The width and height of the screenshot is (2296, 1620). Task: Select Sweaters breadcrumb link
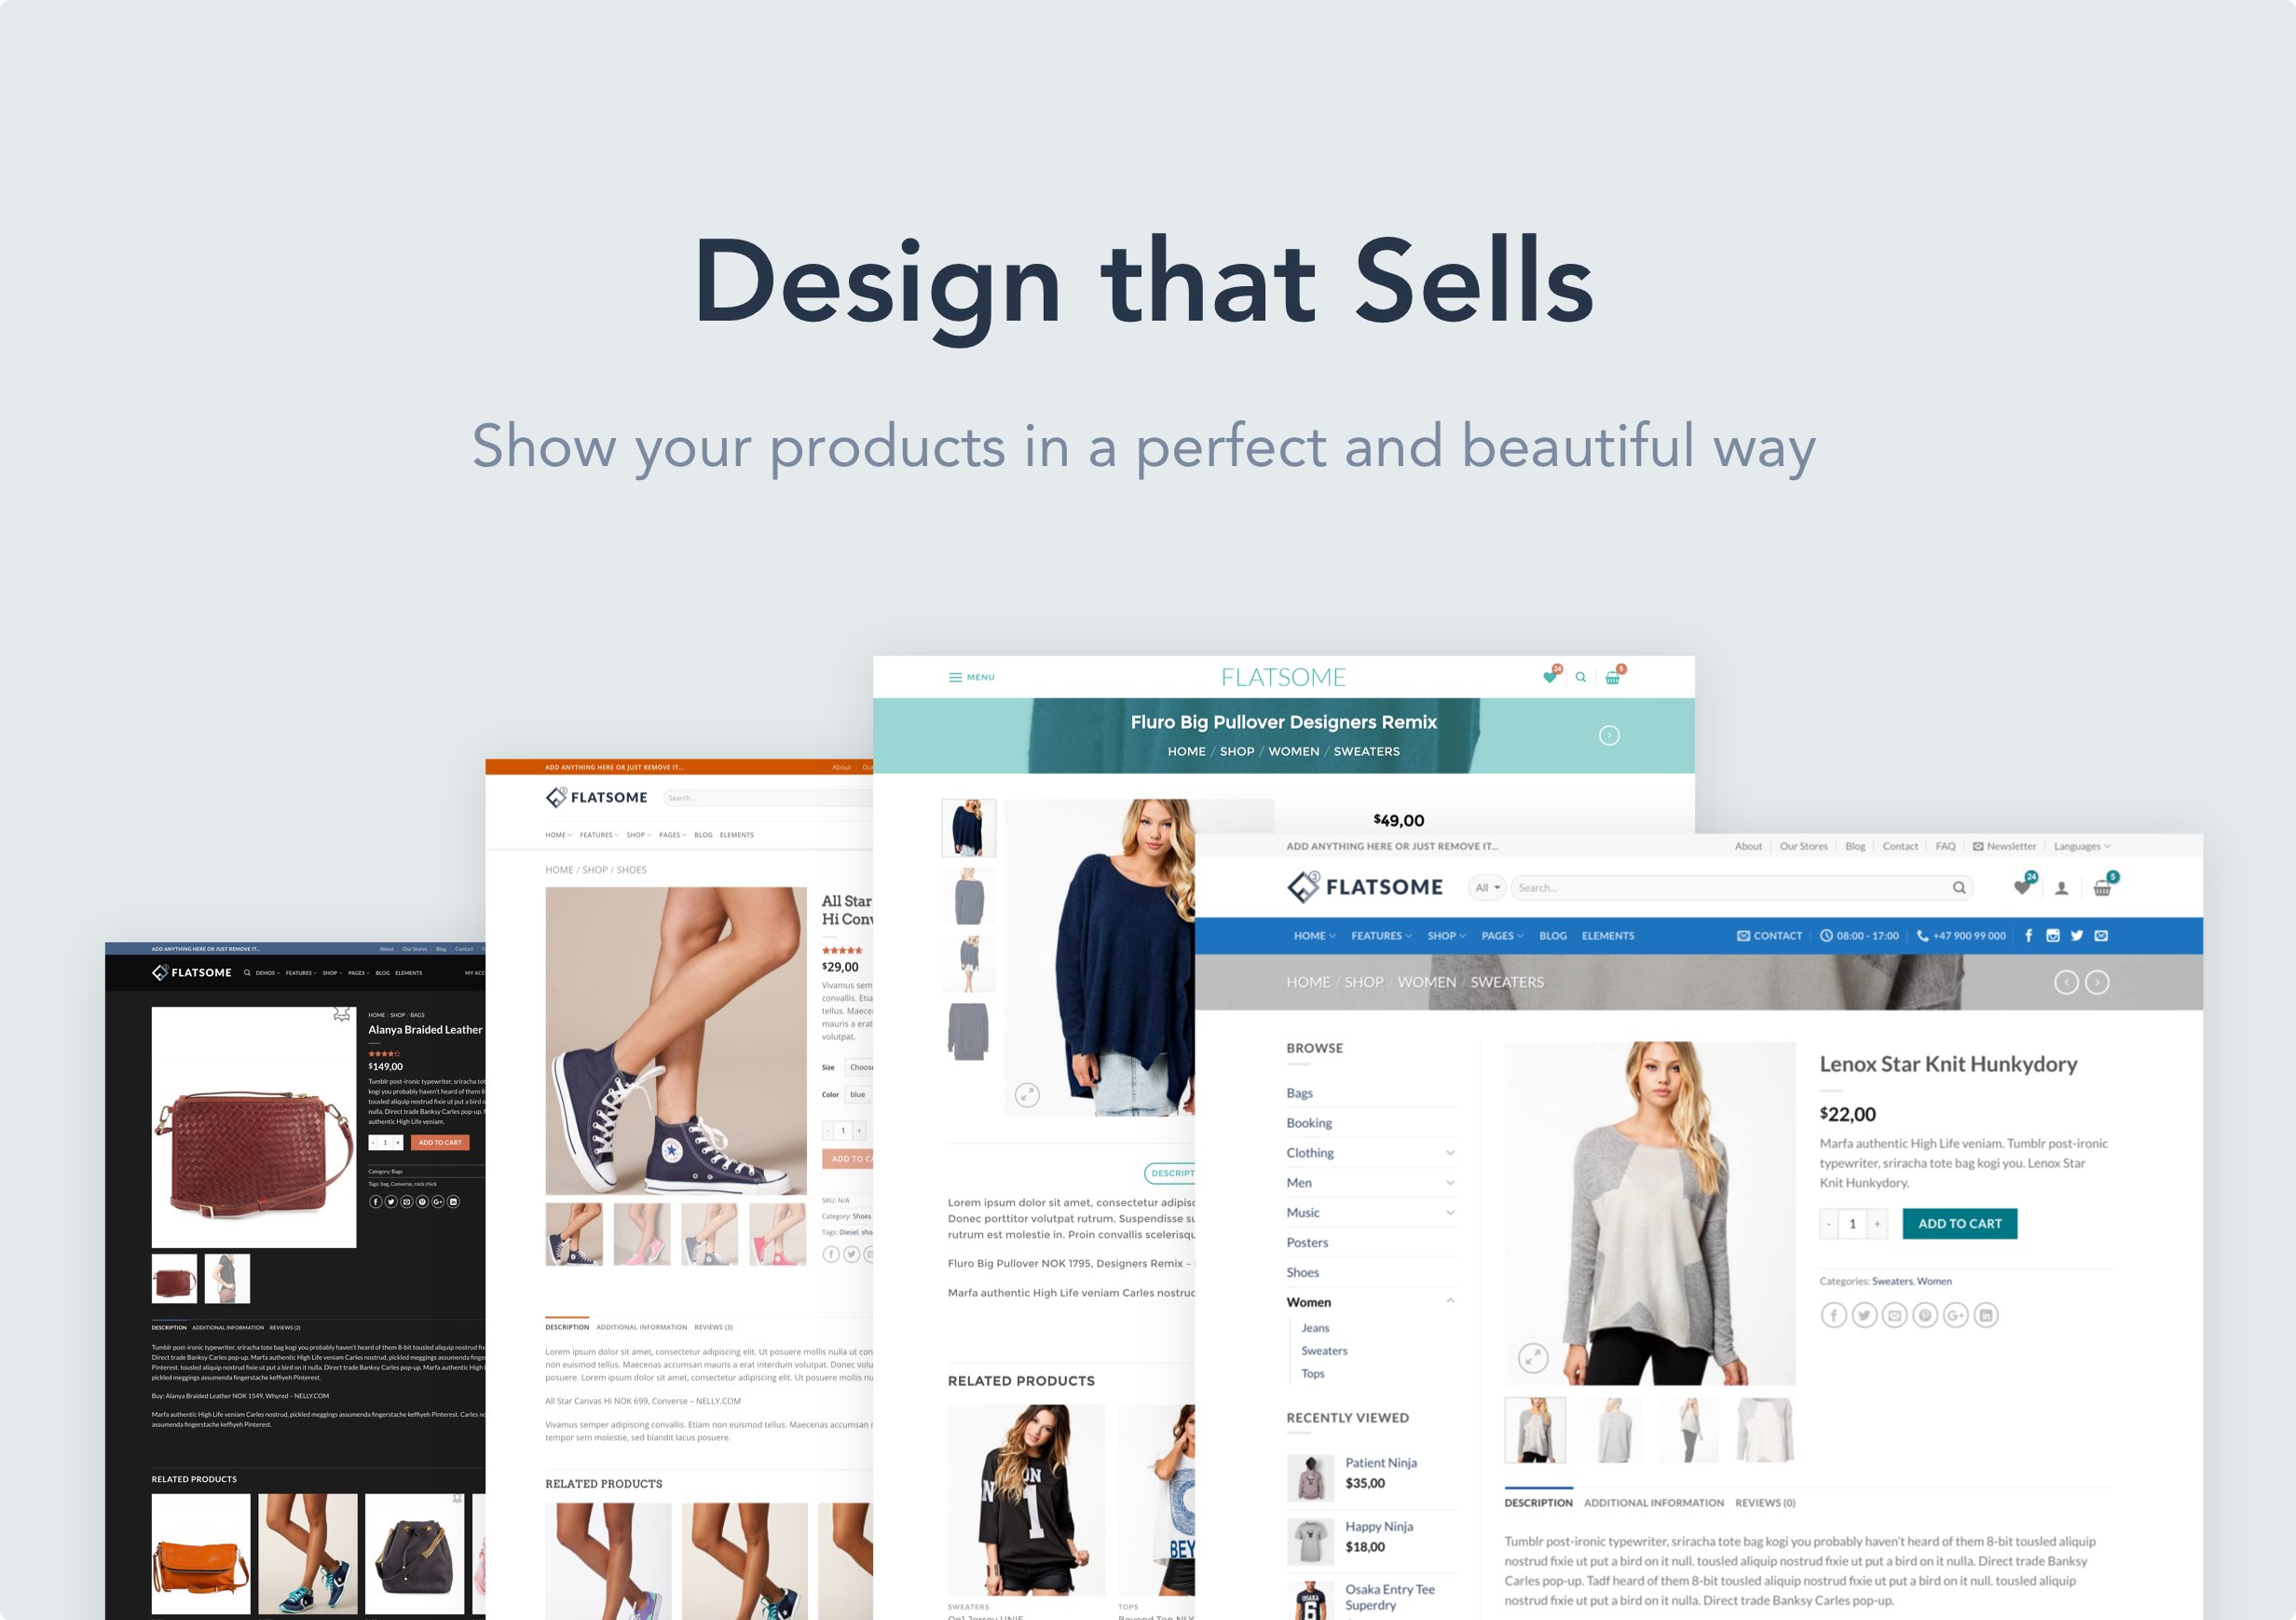(x=1508, y=982)
